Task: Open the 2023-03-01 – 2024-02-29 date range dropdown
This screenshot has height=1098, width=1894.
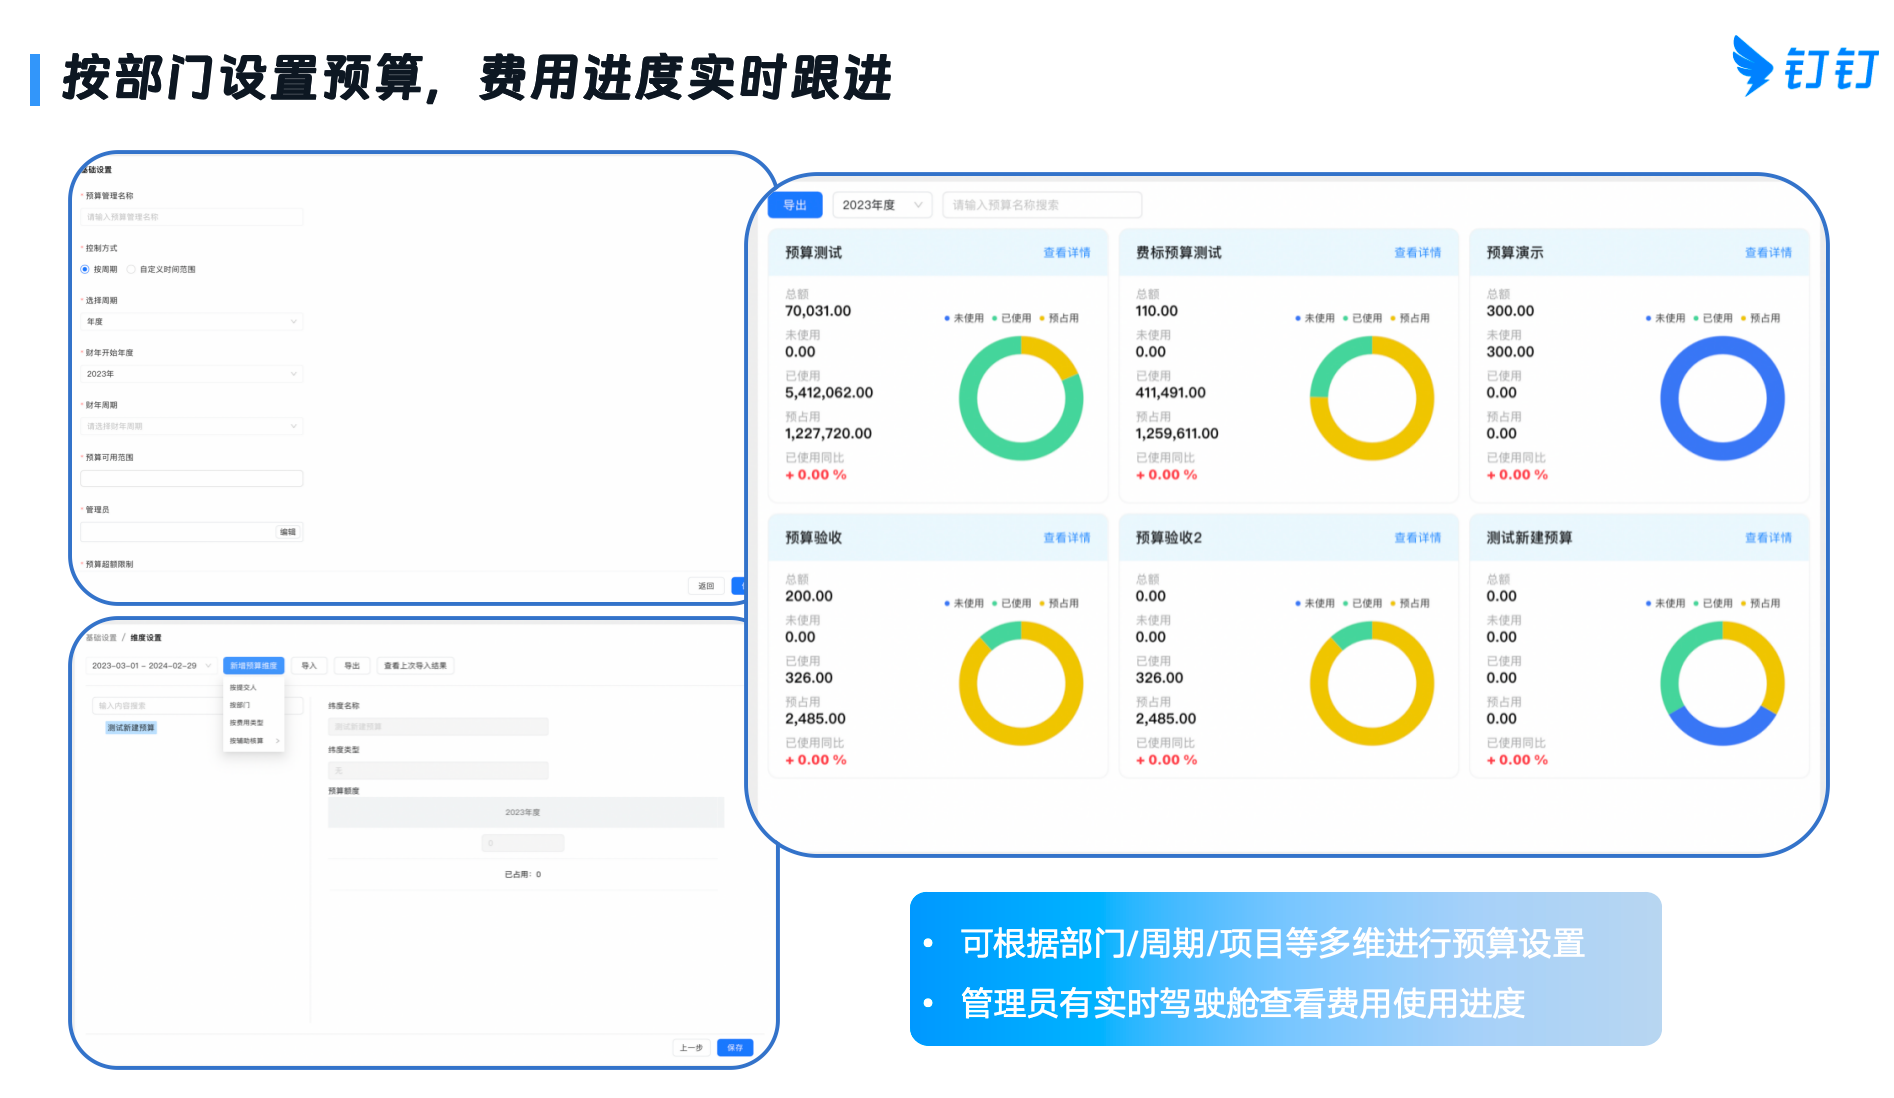Action: point(151,665)
